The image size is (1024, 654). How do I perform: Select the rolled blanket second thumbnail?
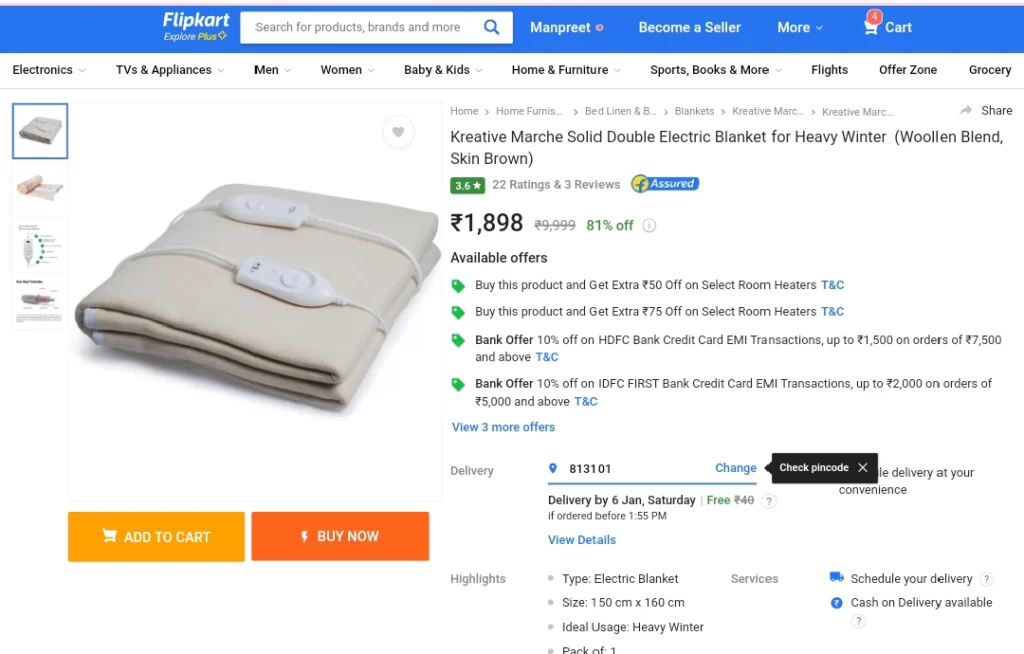[x=40, y=188]
